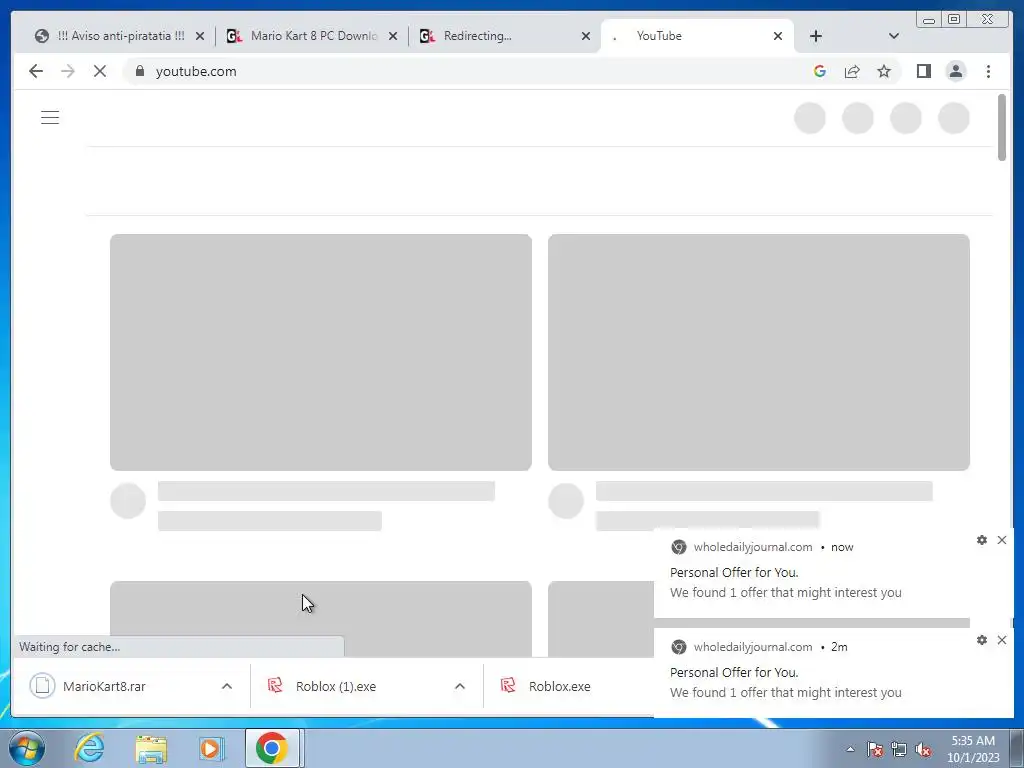
Task: Stop loading the YouTube page
Action: pyautogui.click(x=100, y=71)
